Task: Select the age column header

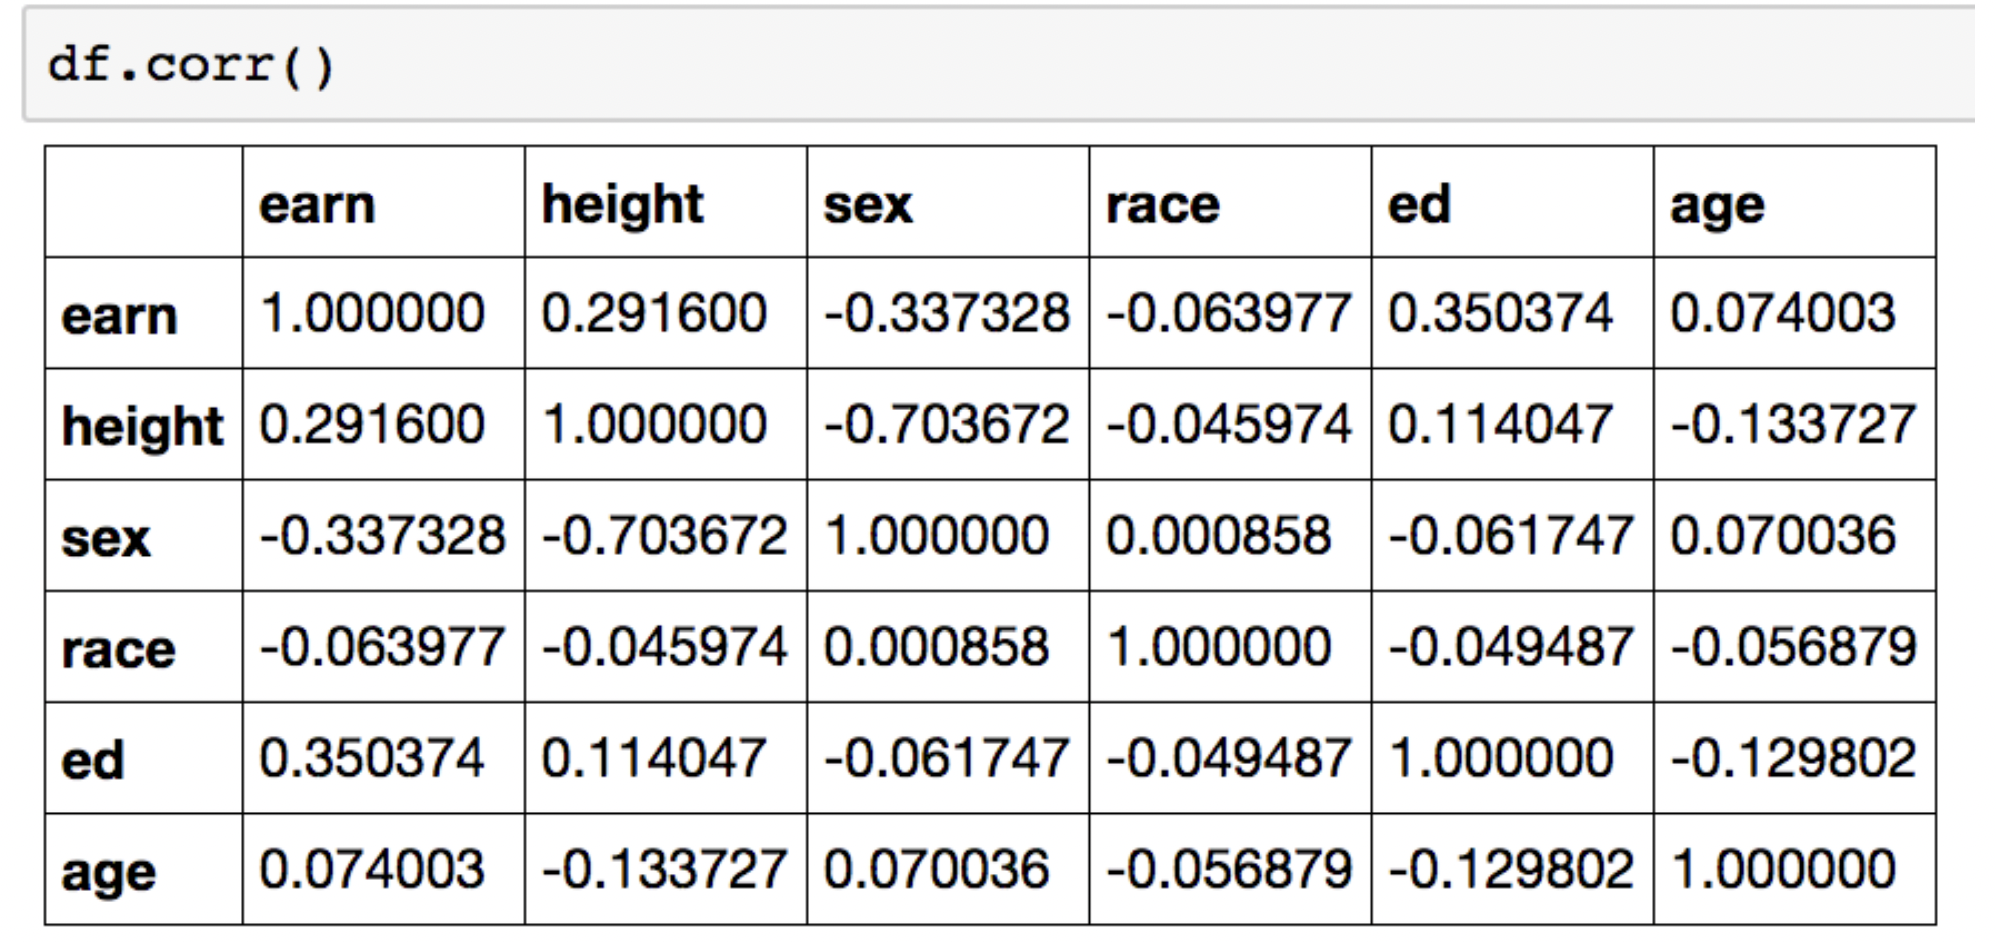Action: tap(1794, 202)
